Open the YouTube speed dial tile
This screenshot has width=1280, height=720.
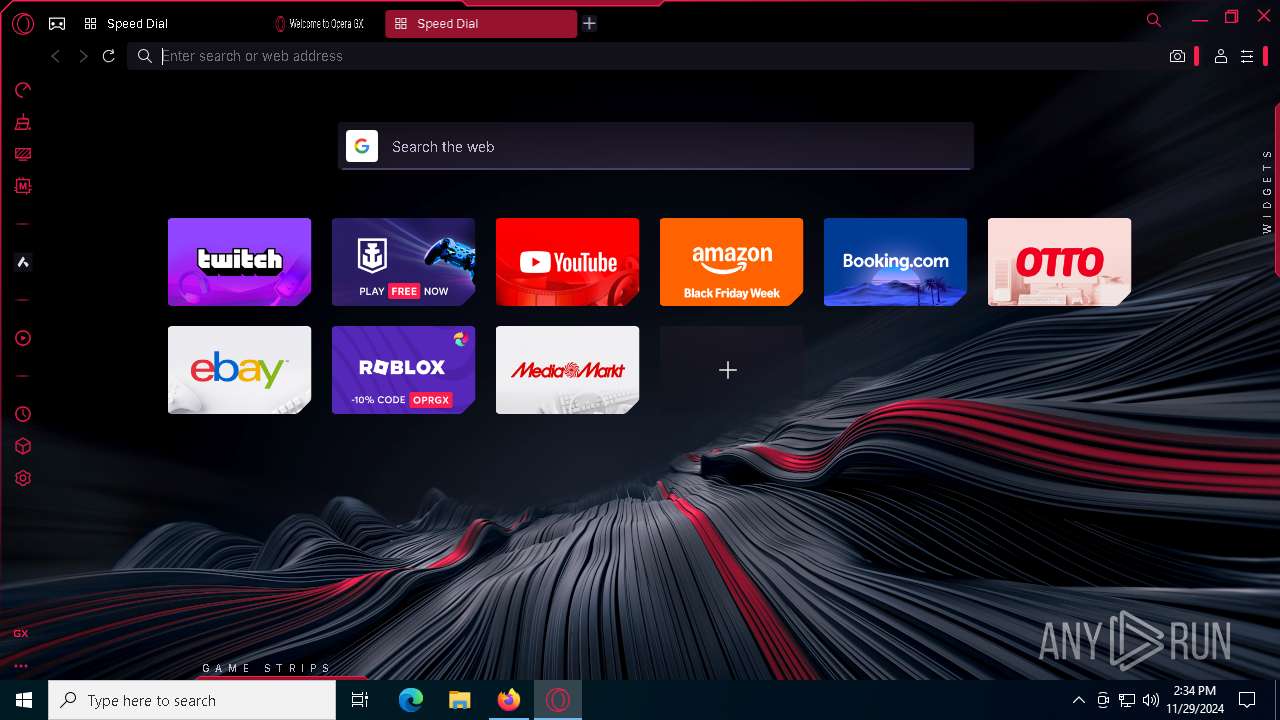click(567, 262)
